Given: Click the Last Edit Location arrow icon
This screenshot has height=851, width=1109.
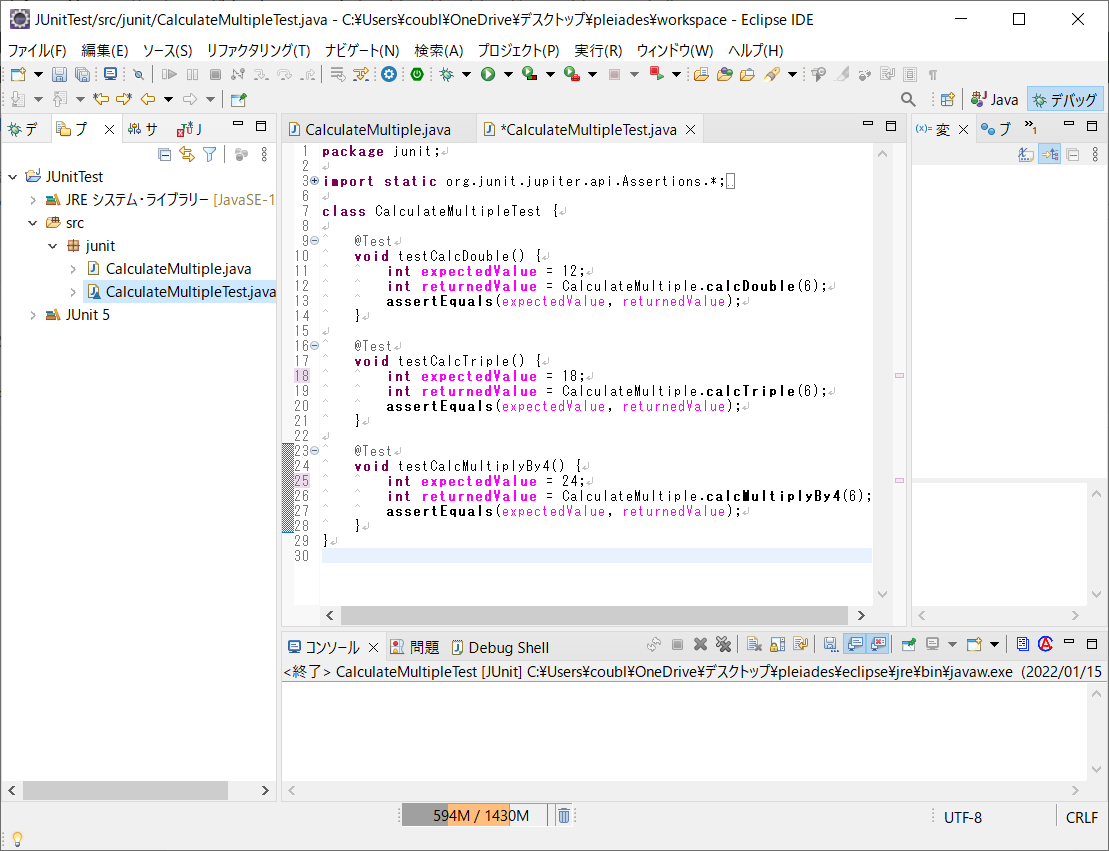Looking at the screenshot, I should [101, 99].
